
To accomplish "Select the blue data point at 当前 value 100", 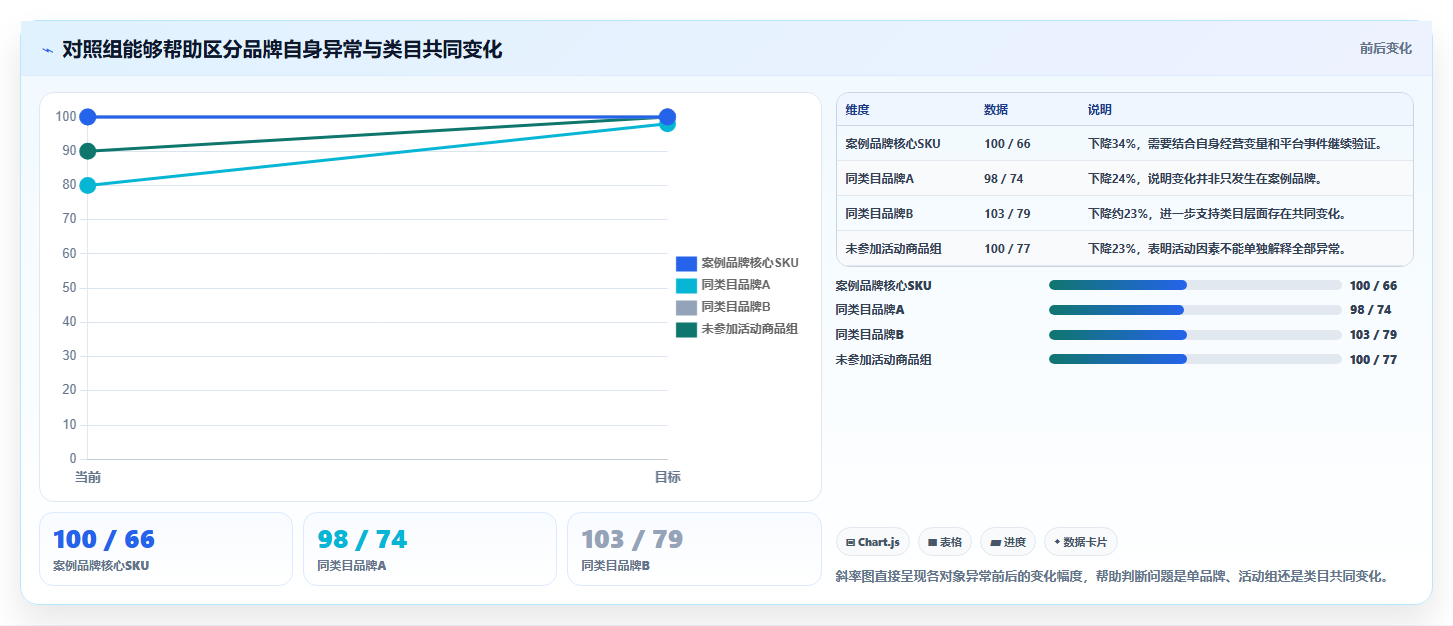I will pyautogui.click(x=88, y=117).
